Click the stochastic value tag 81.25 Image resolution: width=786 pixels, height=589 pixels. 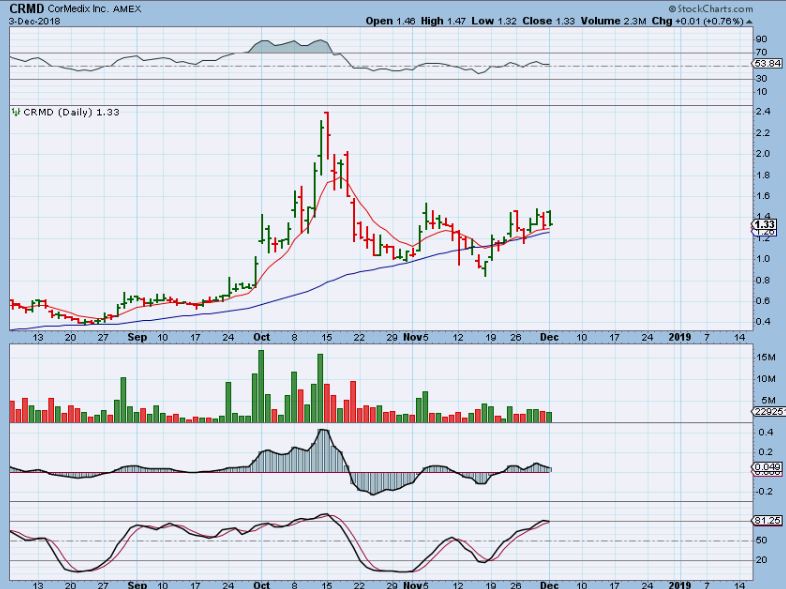[x=765, y=521]
